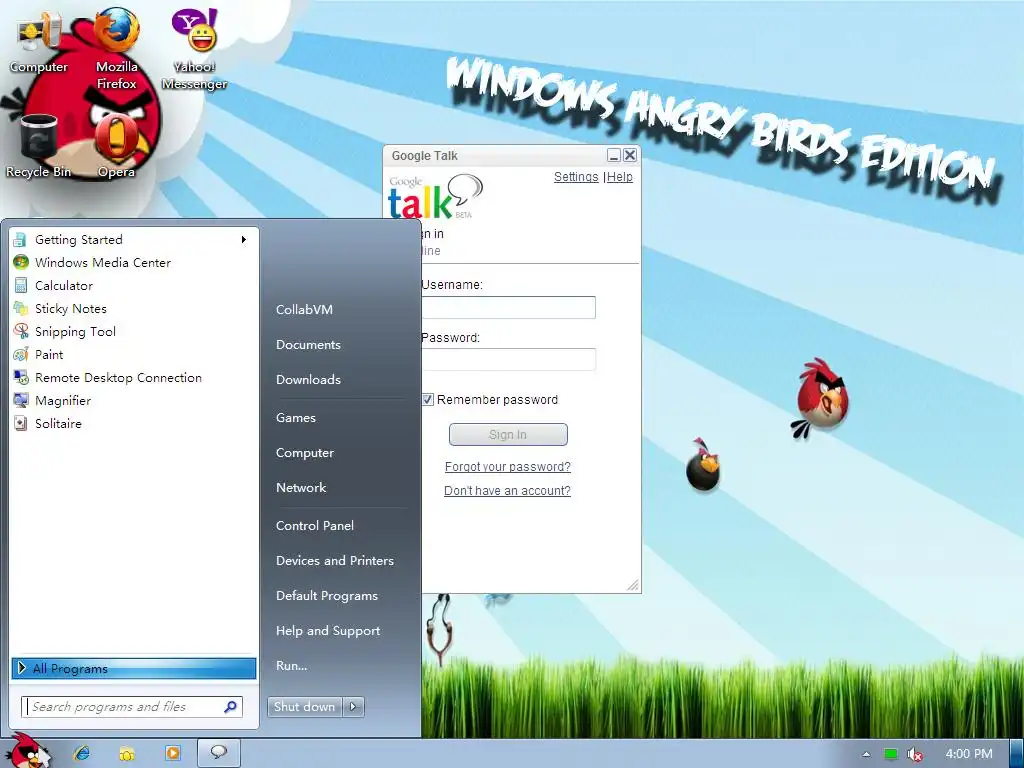Click the Getting Started icon
Viewport: 1024px width, 768px height.
[x=20, y=240]
